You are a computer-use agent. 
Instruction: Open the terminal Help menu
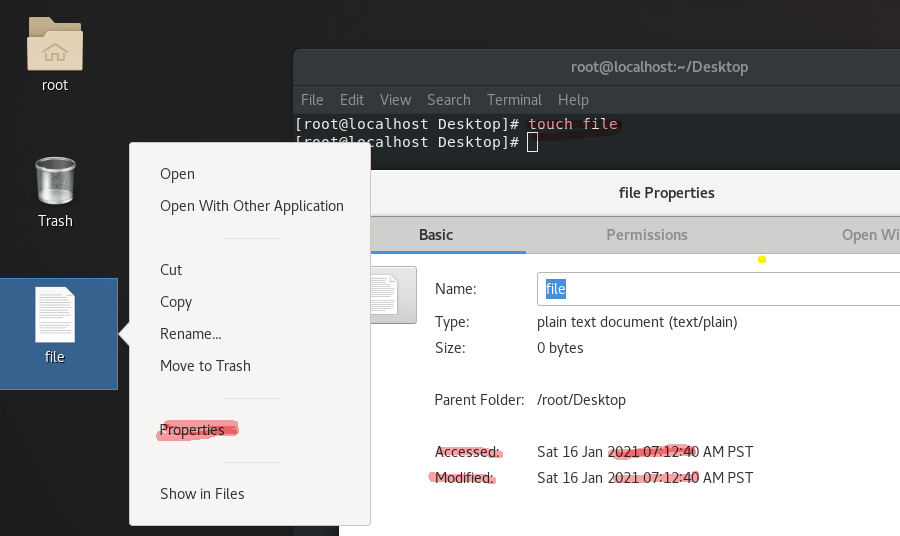click(573, 100)
